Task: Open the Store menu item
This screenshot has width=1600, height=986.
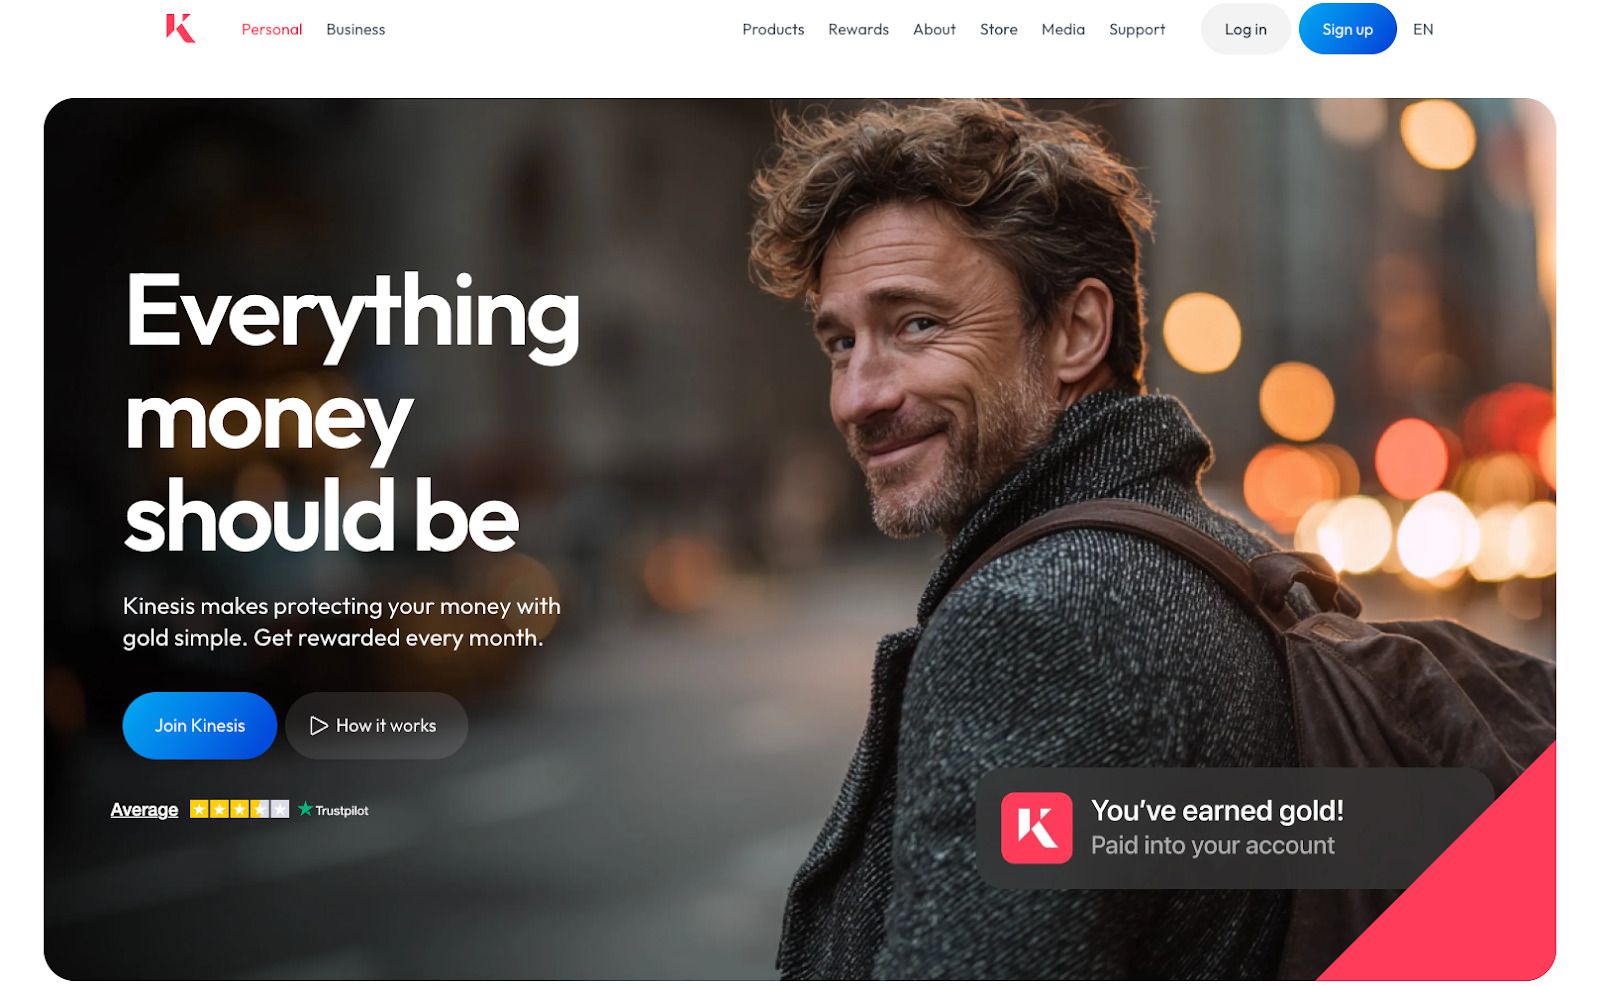Action: click(998, 29)
